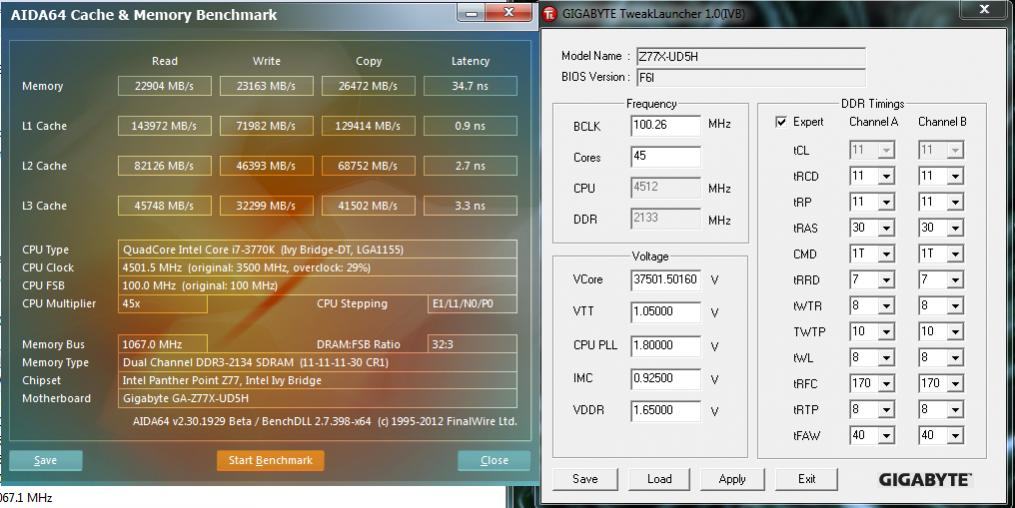Image resolution: width=1015 pixels, height=508 pixels.
Task: Click the Memory Type Dual Channel DDR3-2134 text
Action: pyautogui.click(x=317, y=362)
